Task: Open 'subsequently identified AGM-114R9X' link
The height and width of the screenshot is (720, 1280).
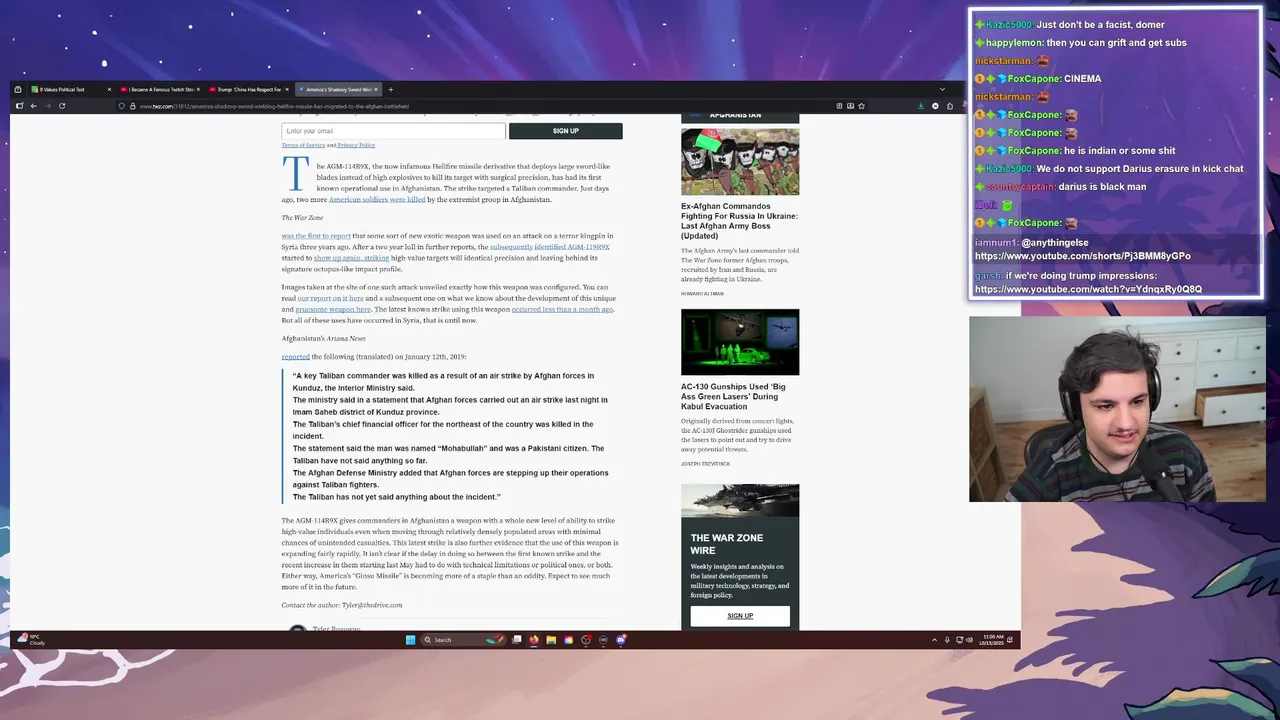Action: 549,247
